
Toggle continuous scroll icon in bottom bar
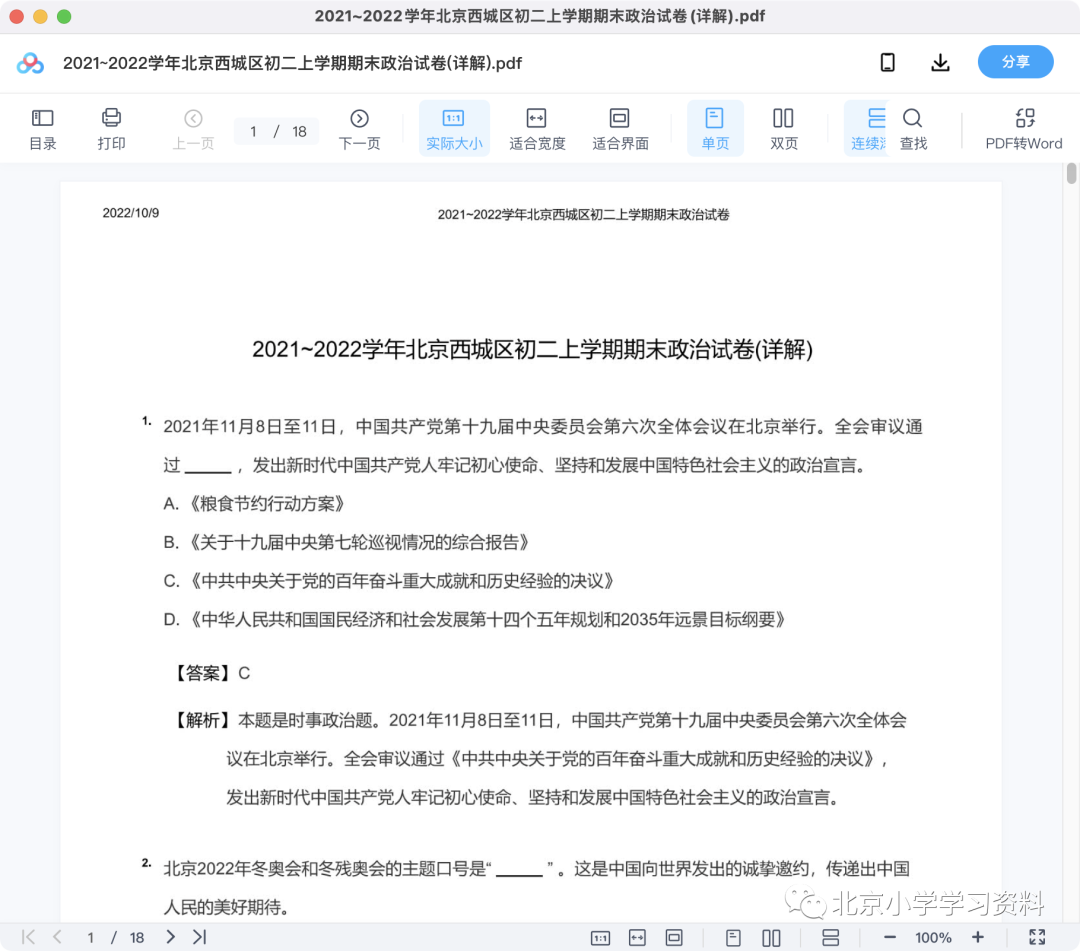pos(831,937)
